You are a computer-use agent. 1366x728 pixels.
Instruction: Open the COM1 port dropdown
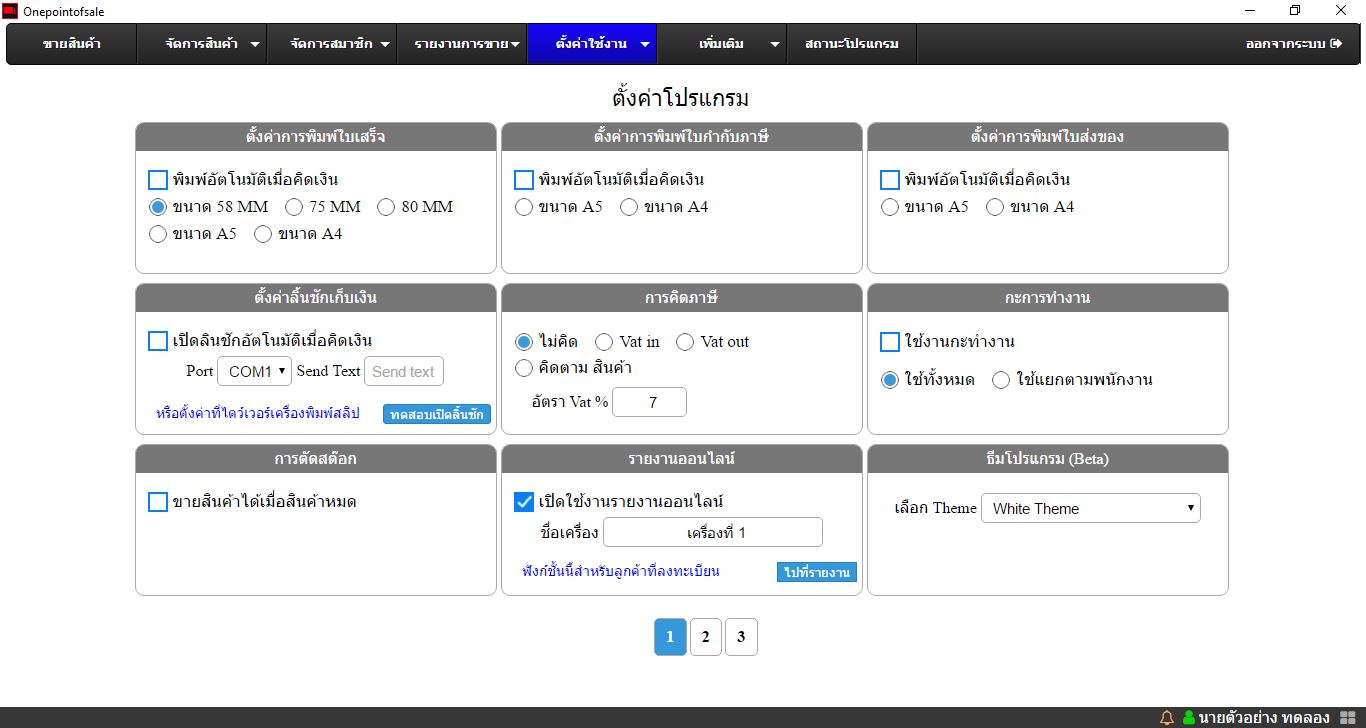coord(254,371)
